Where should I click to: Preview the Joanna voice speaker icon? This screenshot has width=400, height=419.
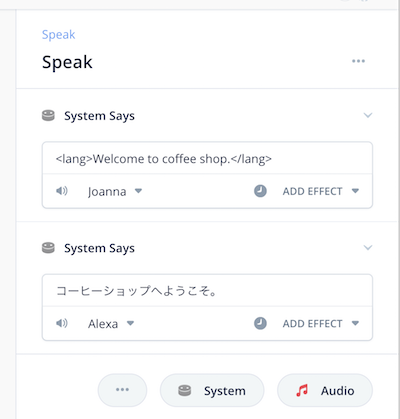pyautogui.click(x=62, y=191)
